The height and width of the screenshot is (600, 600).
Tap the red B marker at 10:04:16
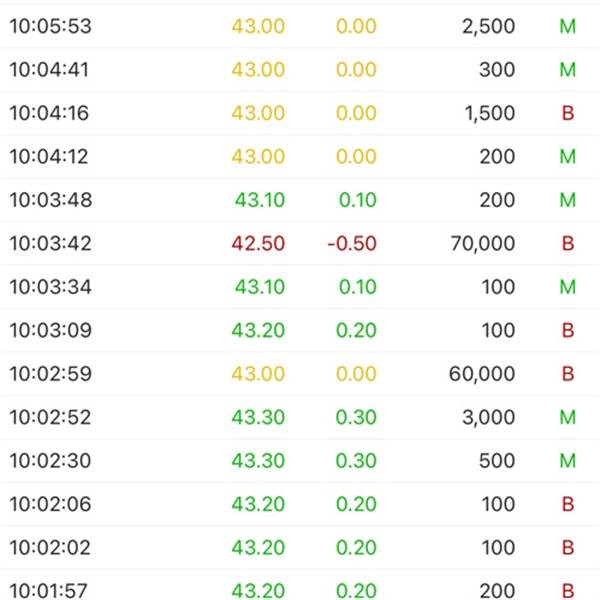(568, 113)
